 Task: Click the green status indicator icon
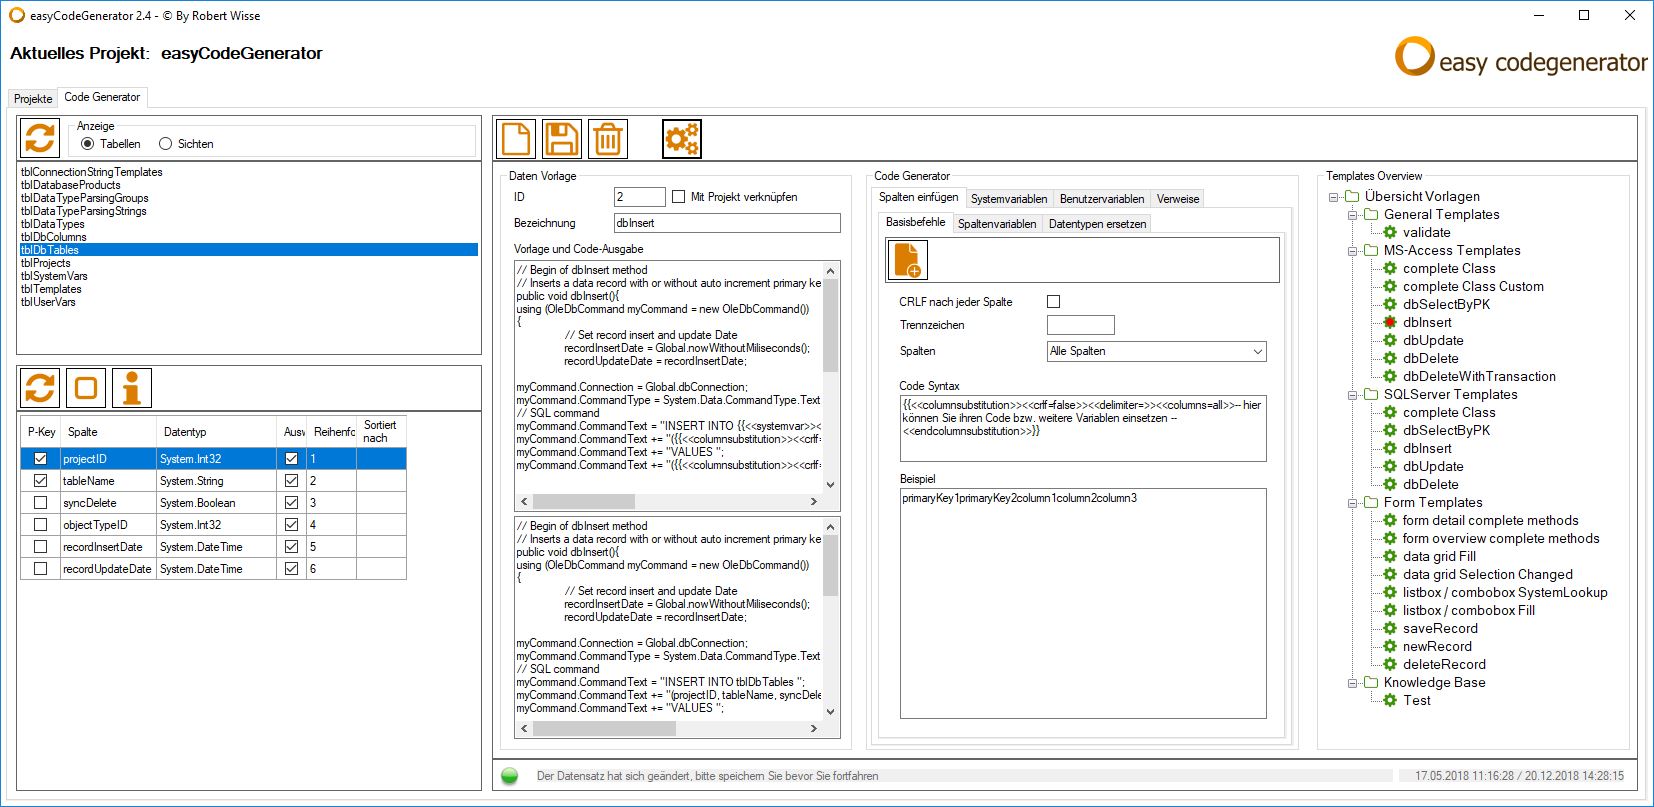point(510,776)
